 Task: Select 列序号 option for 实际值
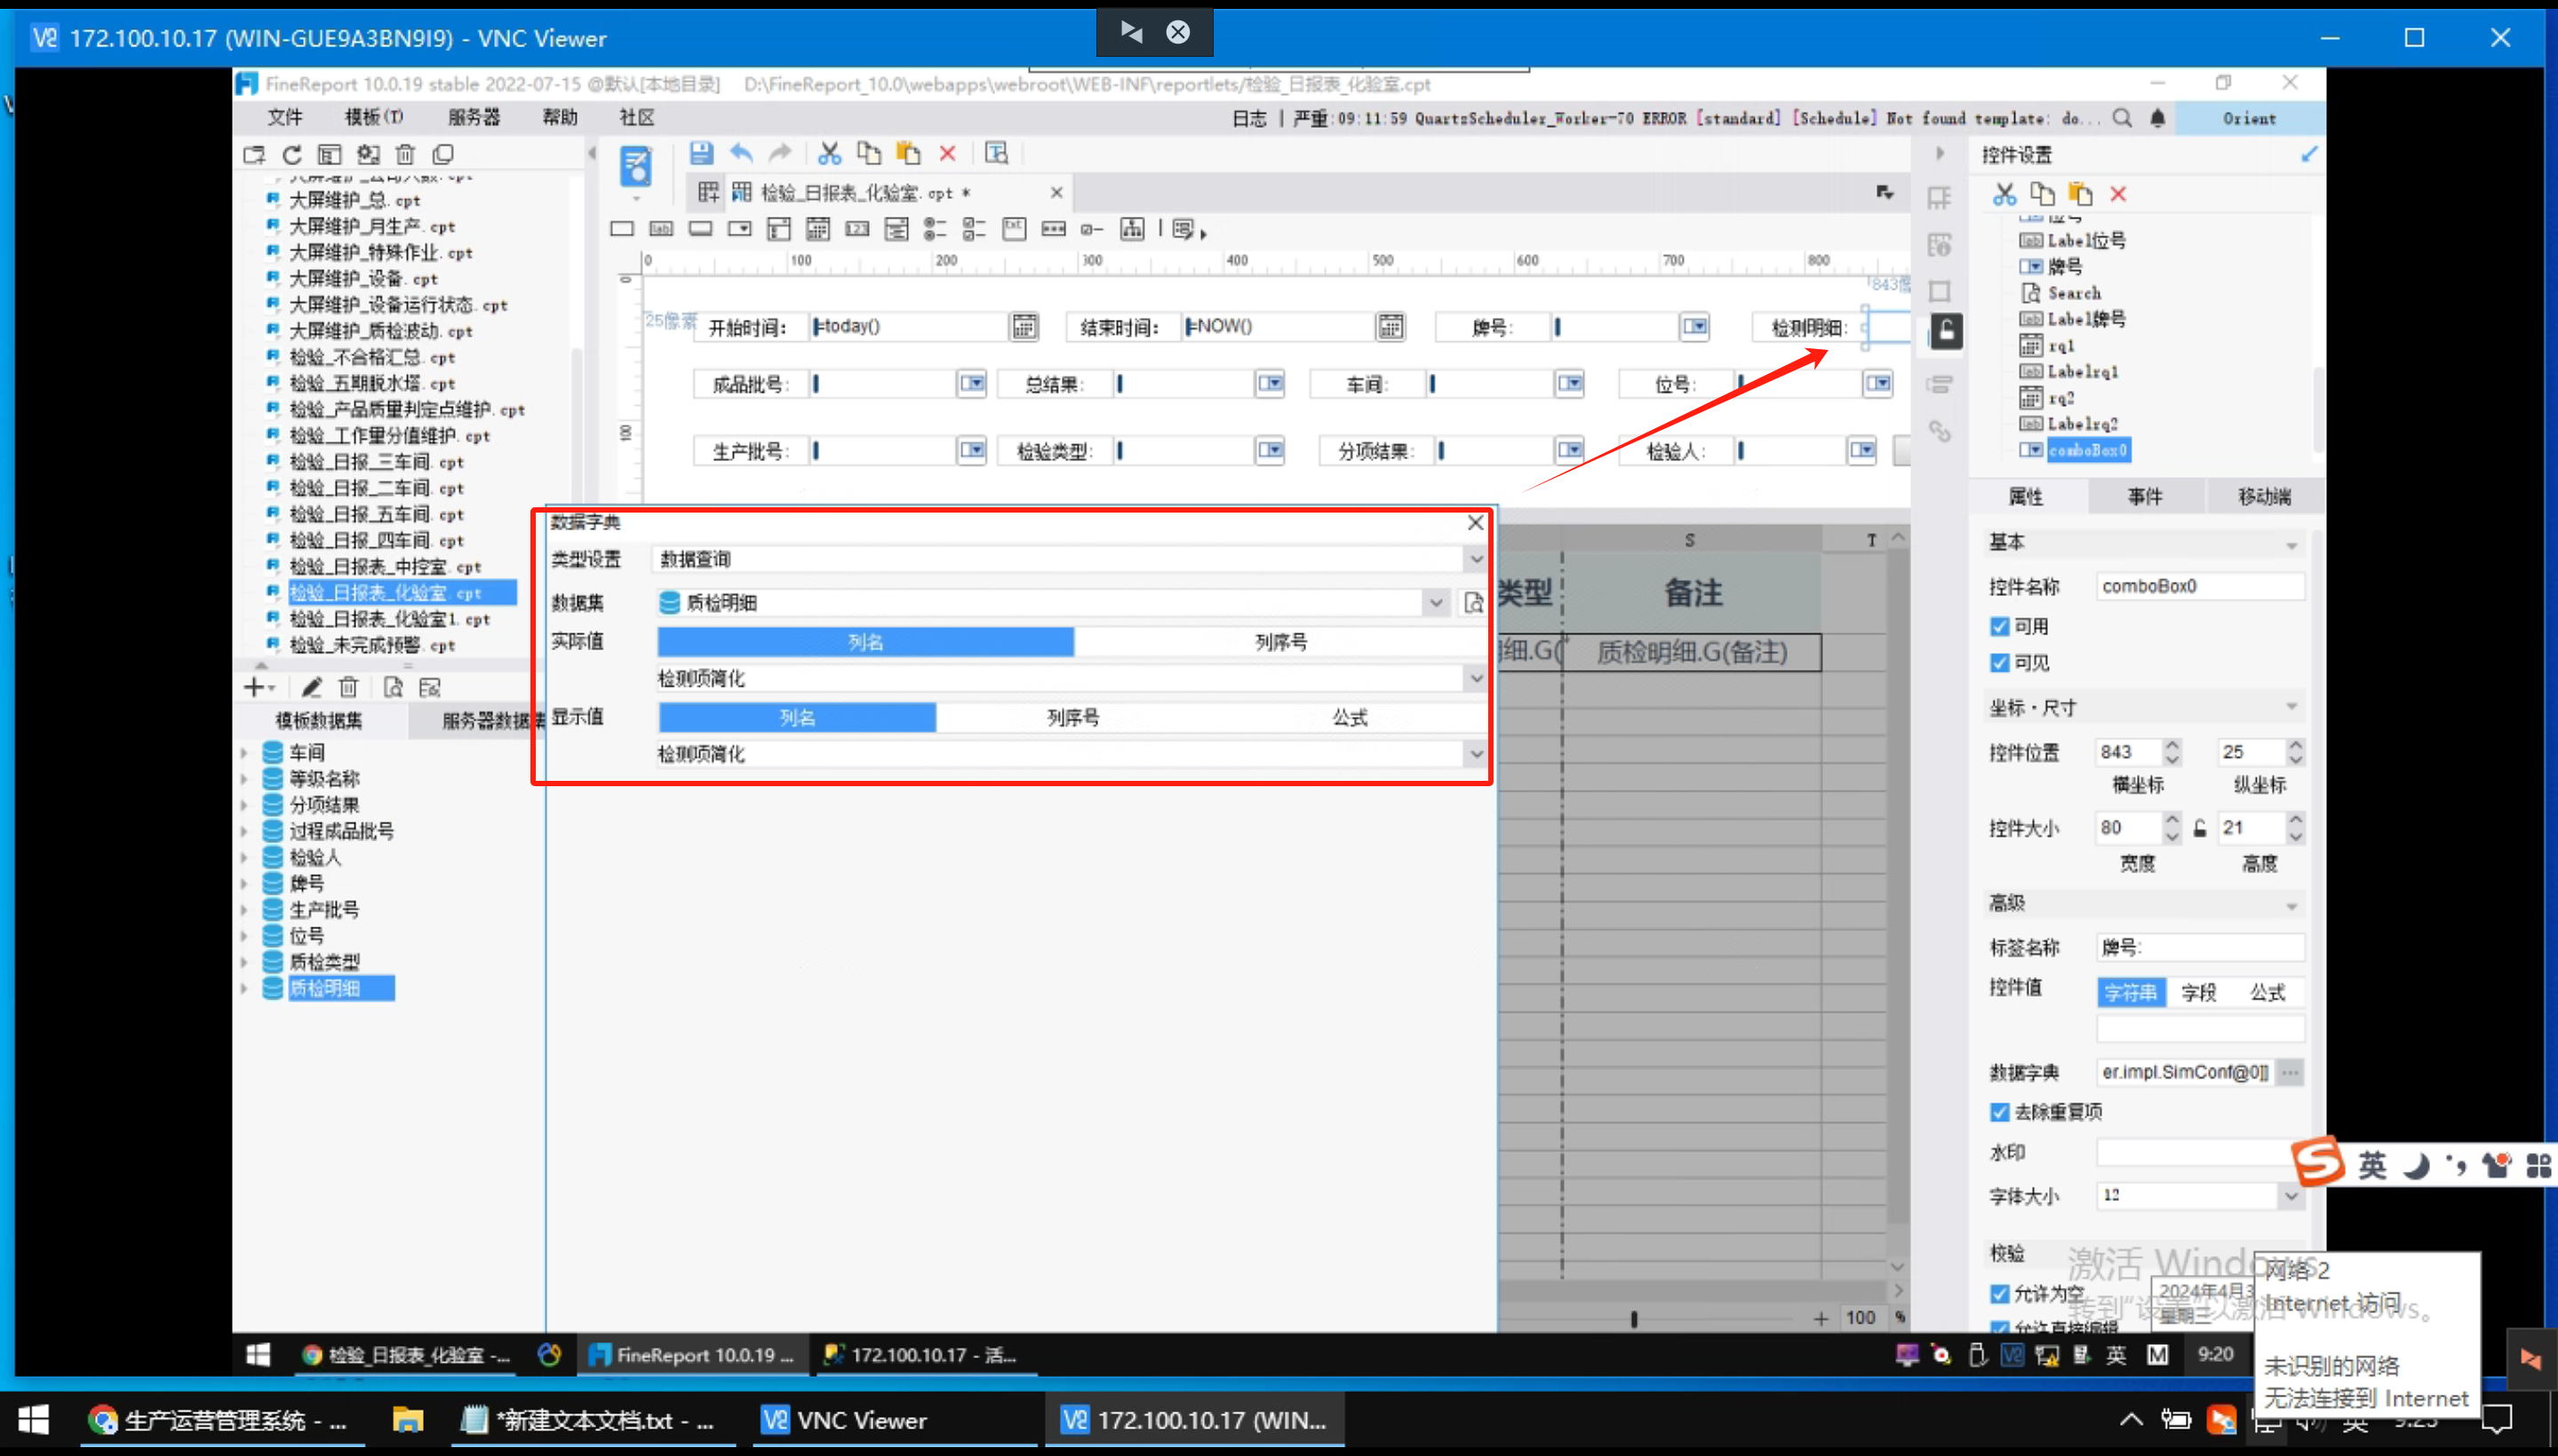tap(1281, 642)
